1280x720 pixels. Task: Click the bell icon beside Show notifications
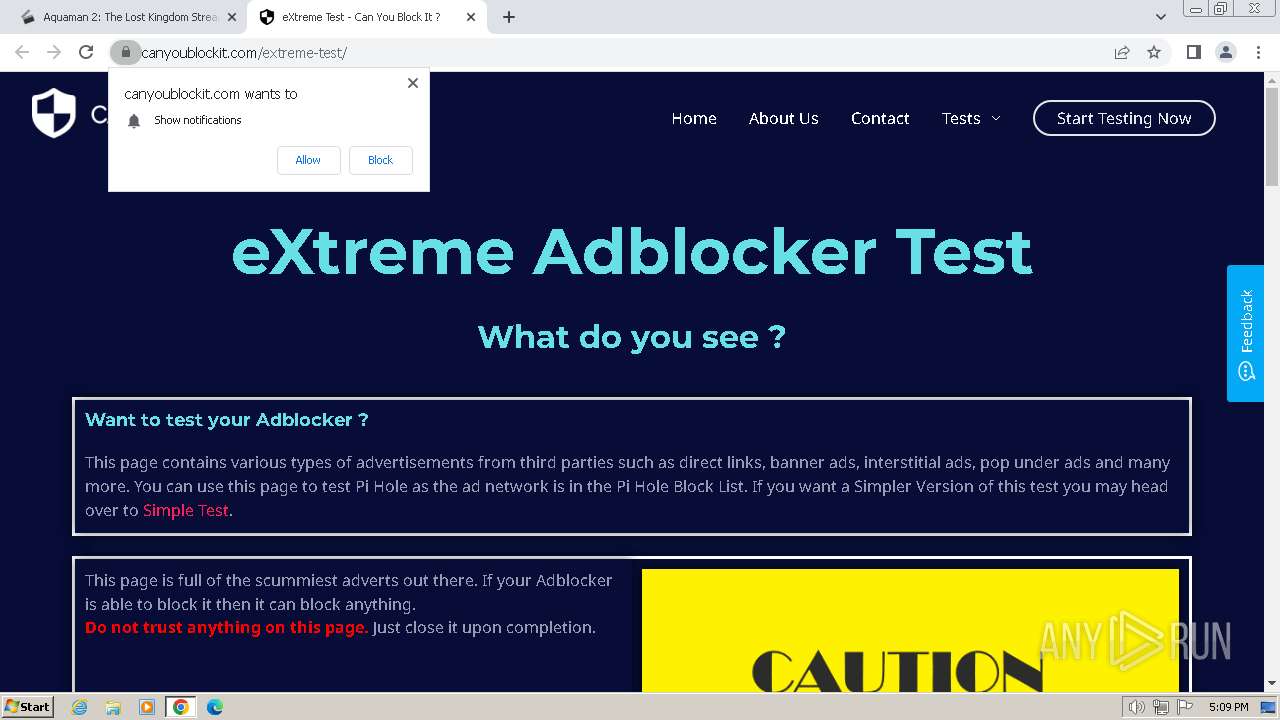tap(134, 120)
